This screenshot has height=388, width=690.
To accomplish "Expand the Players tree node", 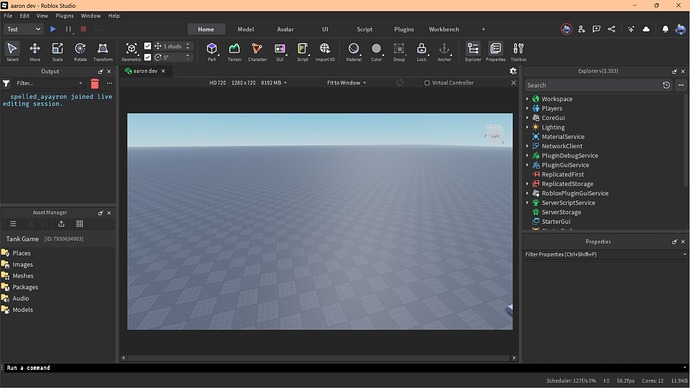I will pyautogui.click(x=527, y=108).
